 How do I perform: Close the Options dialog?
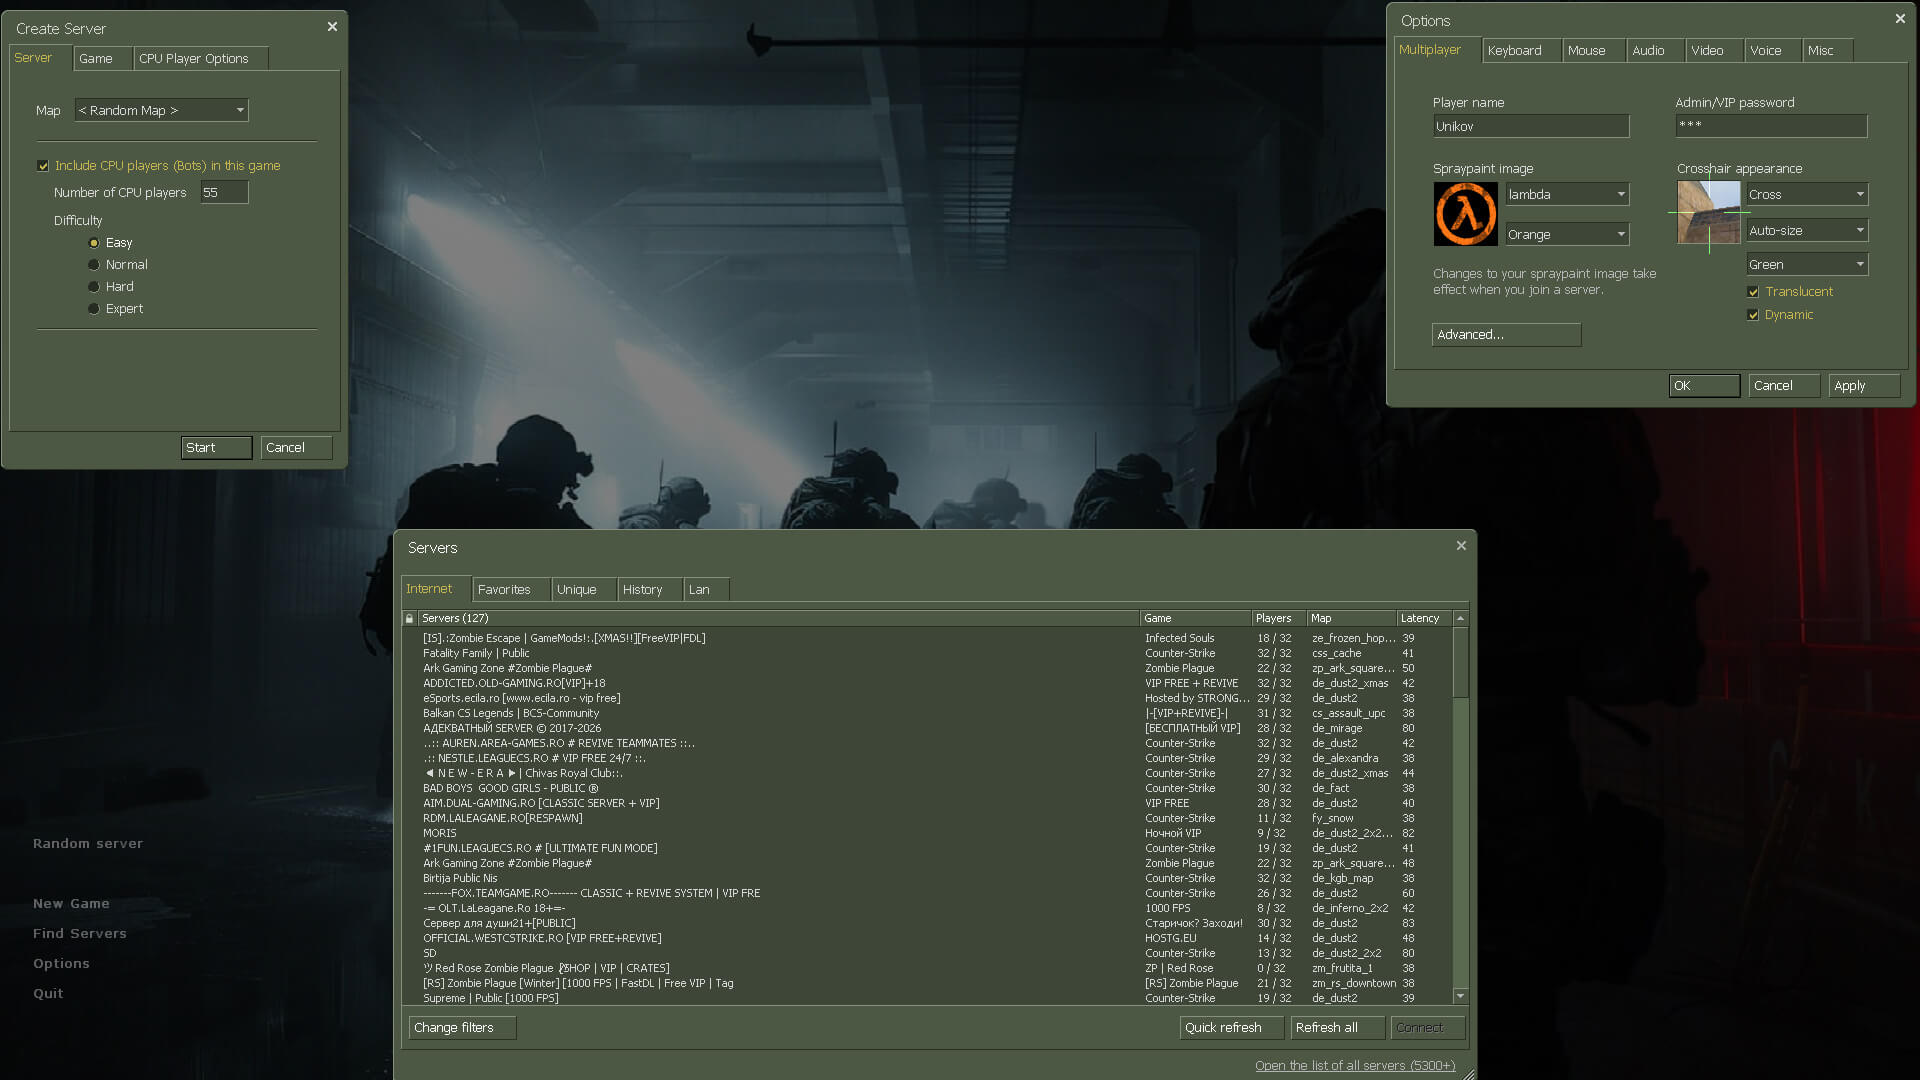point(1900,19)
